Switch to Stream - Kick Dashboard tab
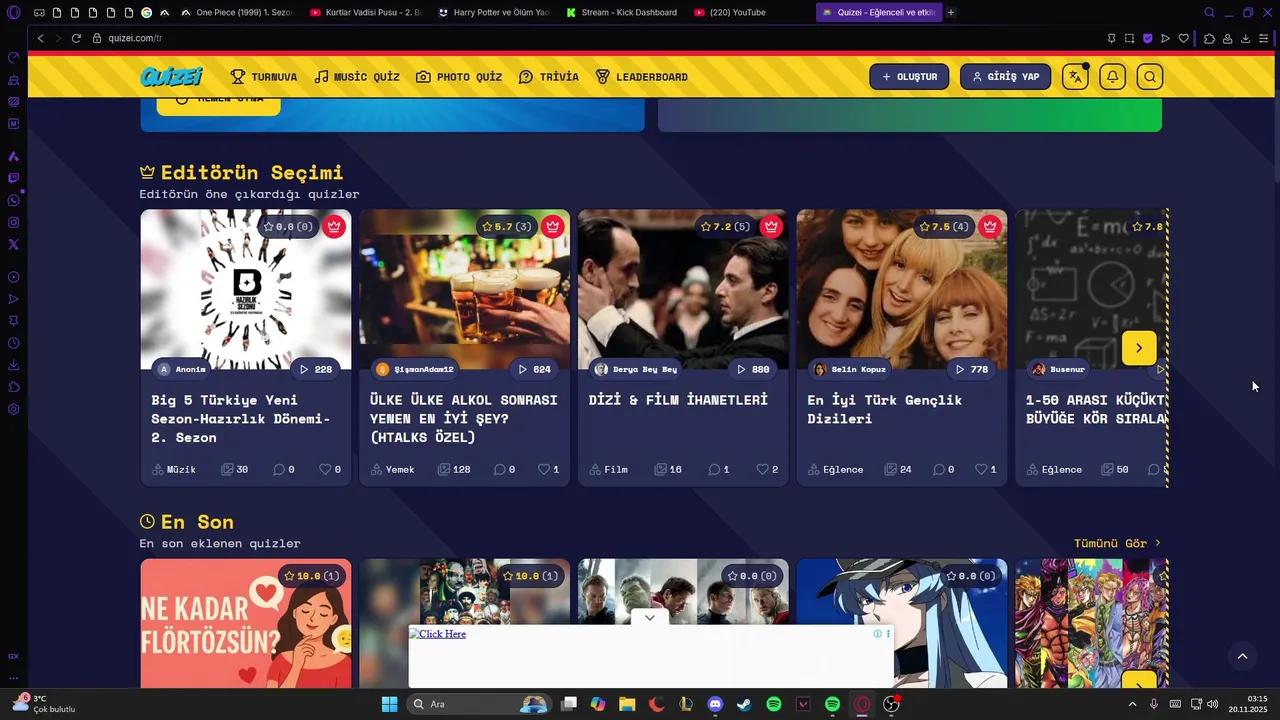 622,13
